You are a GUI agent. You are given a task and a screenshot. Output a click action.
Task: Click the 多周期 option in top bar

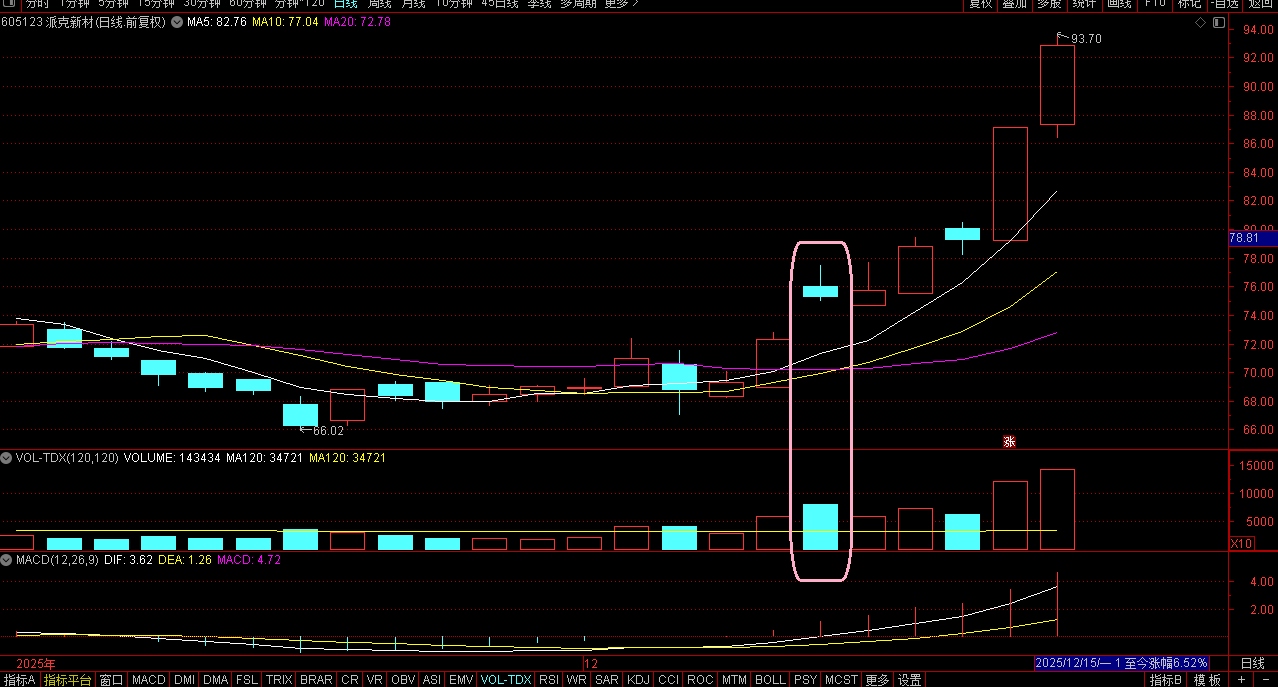tap(579, 4)
